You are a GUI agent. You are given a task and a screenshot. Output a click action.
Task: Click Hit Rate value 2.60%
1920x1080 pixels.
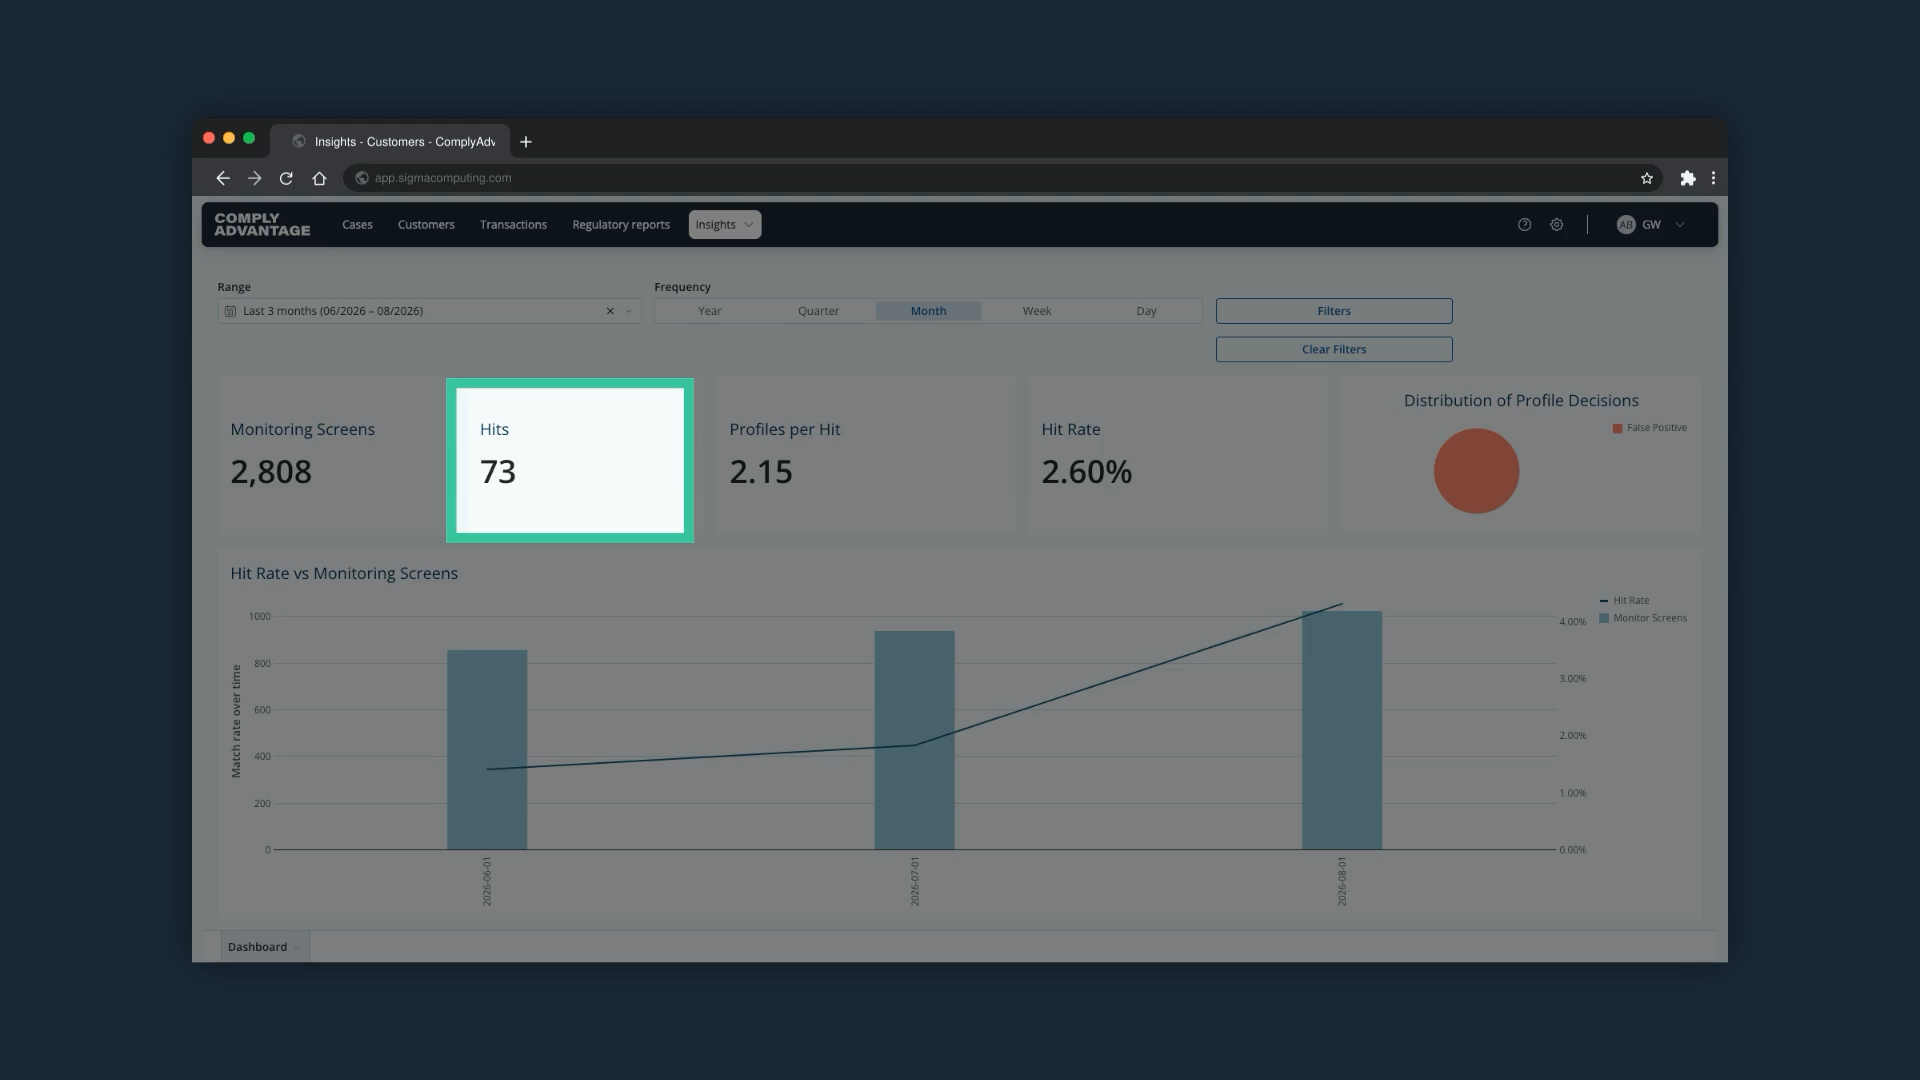click(x=1087, y=472)
